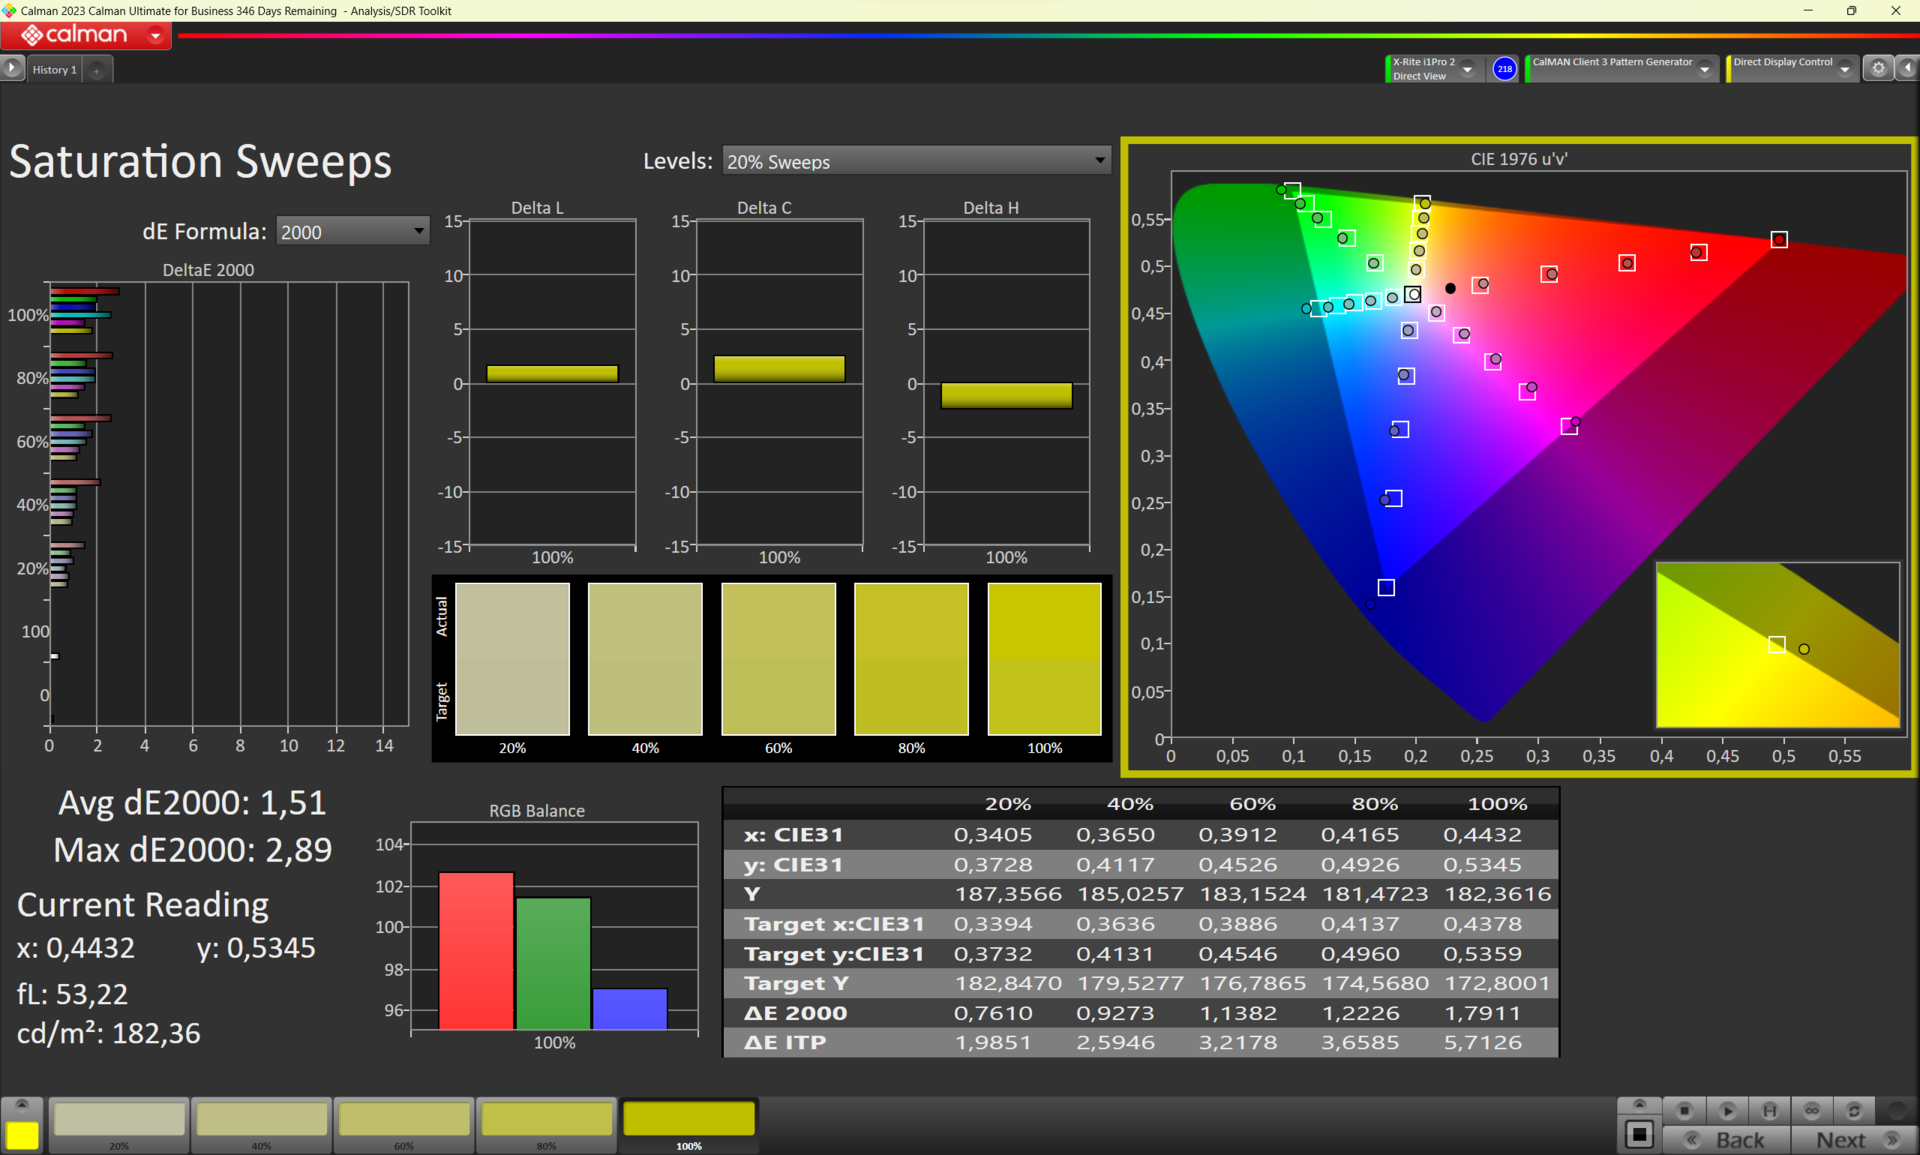The height and width of the screenshot is (1155, 1920).
Task: Toggle continuous read infinity icon
Action: [x=1811, y=1110]
